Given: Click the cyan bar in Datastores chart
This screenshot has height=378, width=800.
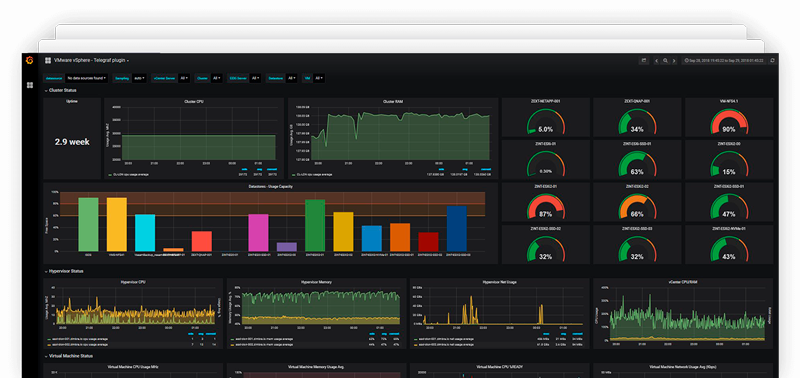Looking at the screenshot, I should (145, 233).
